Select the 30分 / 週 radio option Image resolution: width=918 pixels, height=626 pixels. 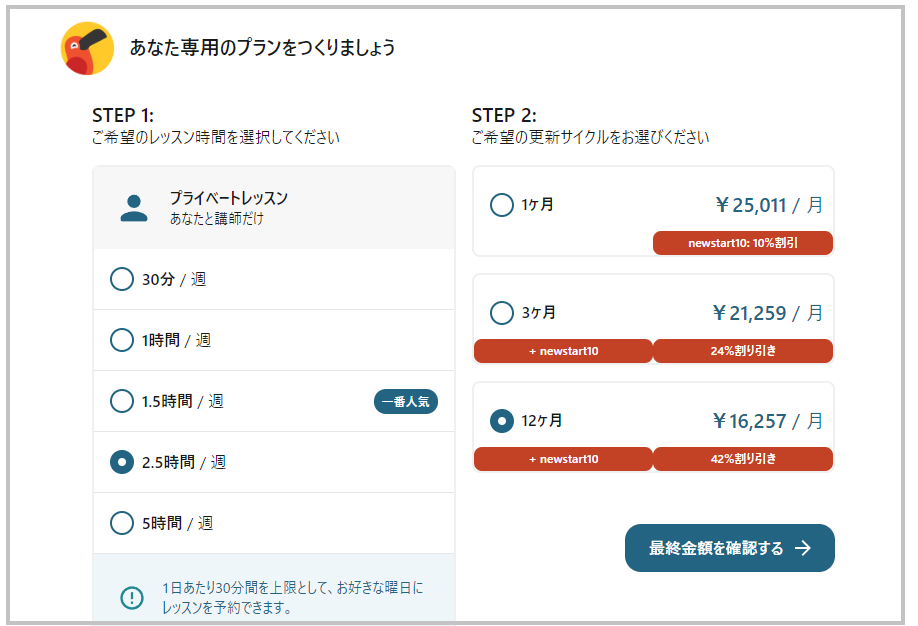click(122, 279)
